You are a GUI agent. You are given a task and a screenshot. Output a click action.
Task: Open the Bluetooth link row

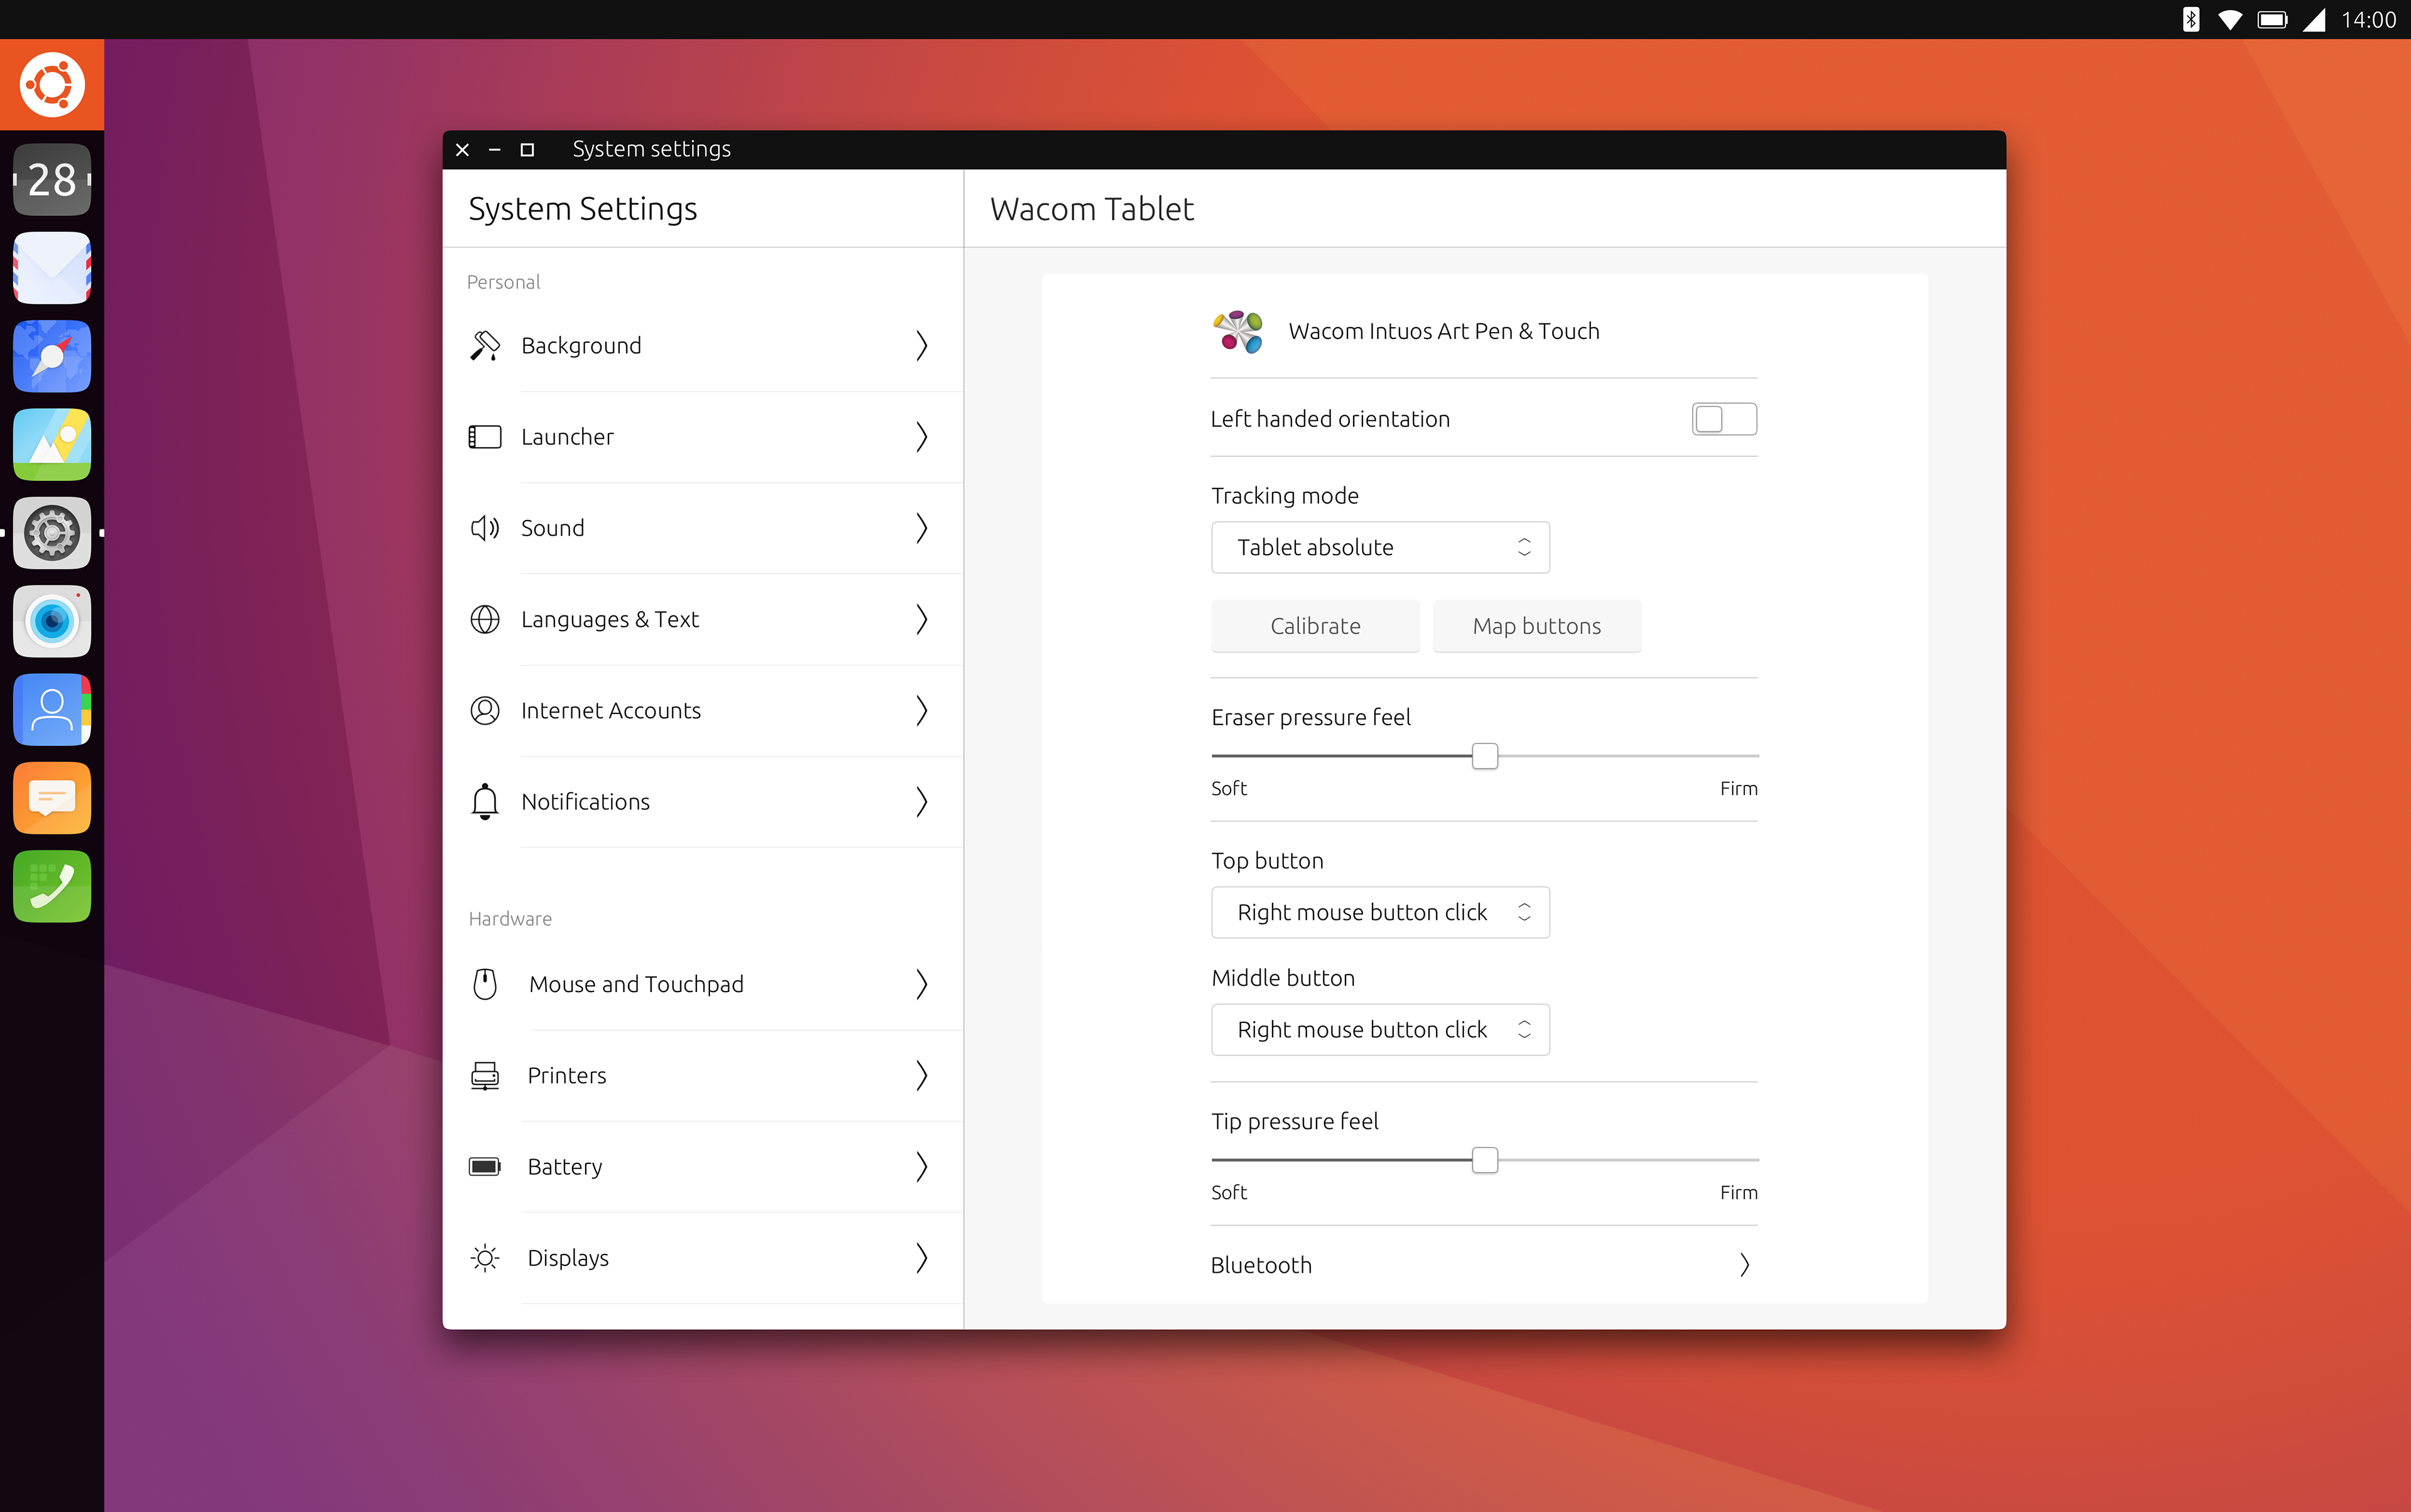pos(1484,1265)
